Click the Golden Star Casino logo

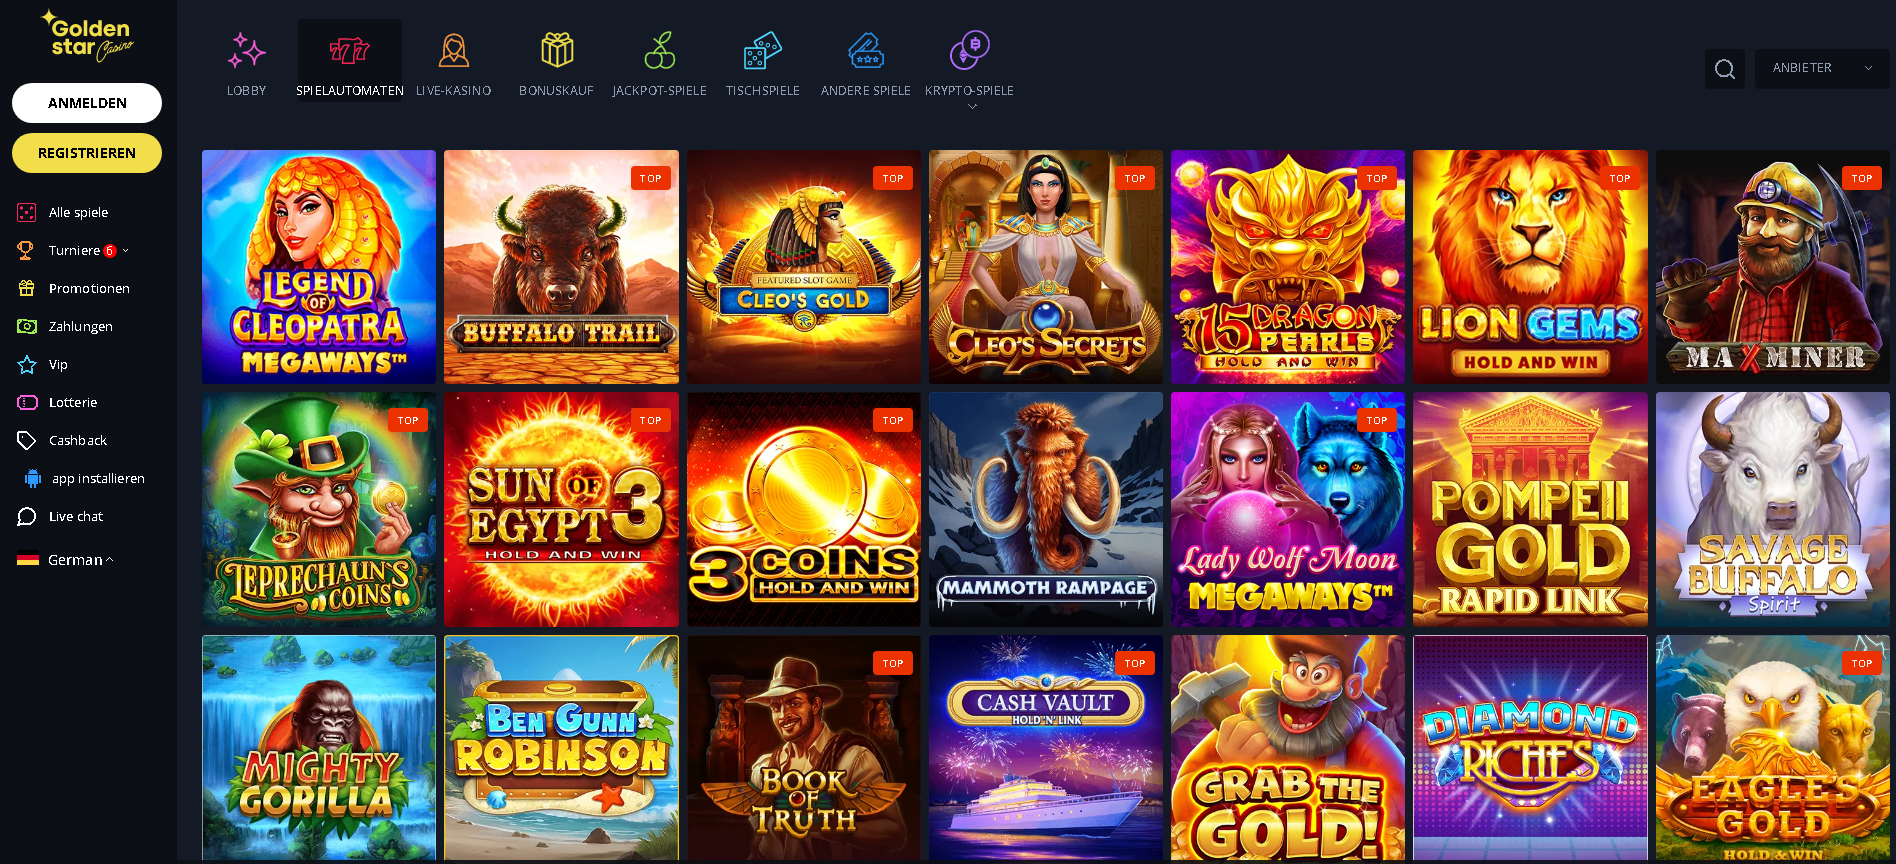pos(87,36)
